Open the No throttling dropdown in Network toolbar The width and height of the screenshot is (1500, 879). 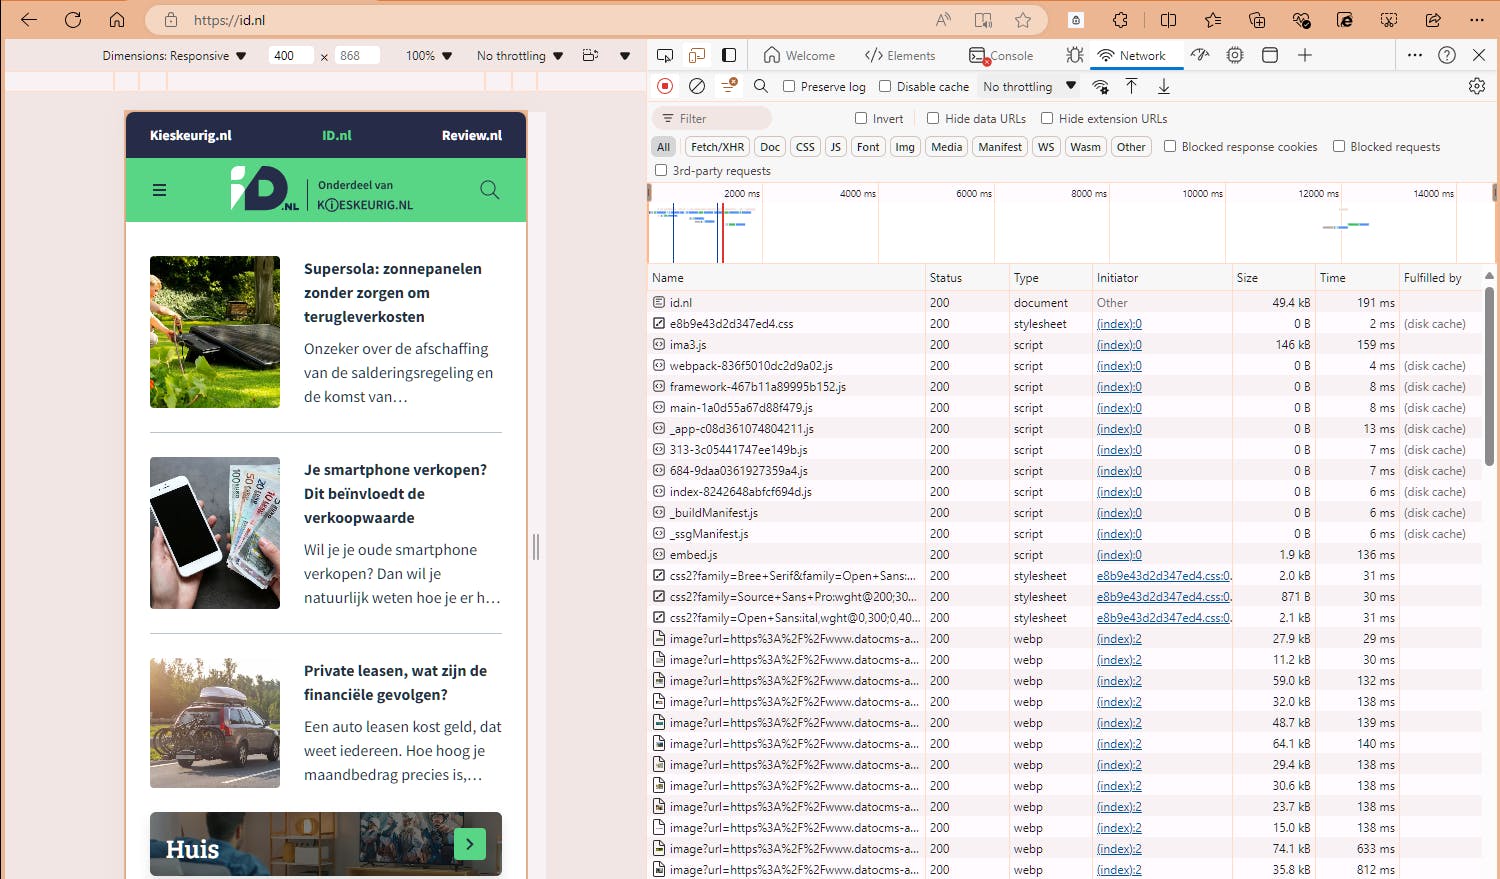point(1029,87)
